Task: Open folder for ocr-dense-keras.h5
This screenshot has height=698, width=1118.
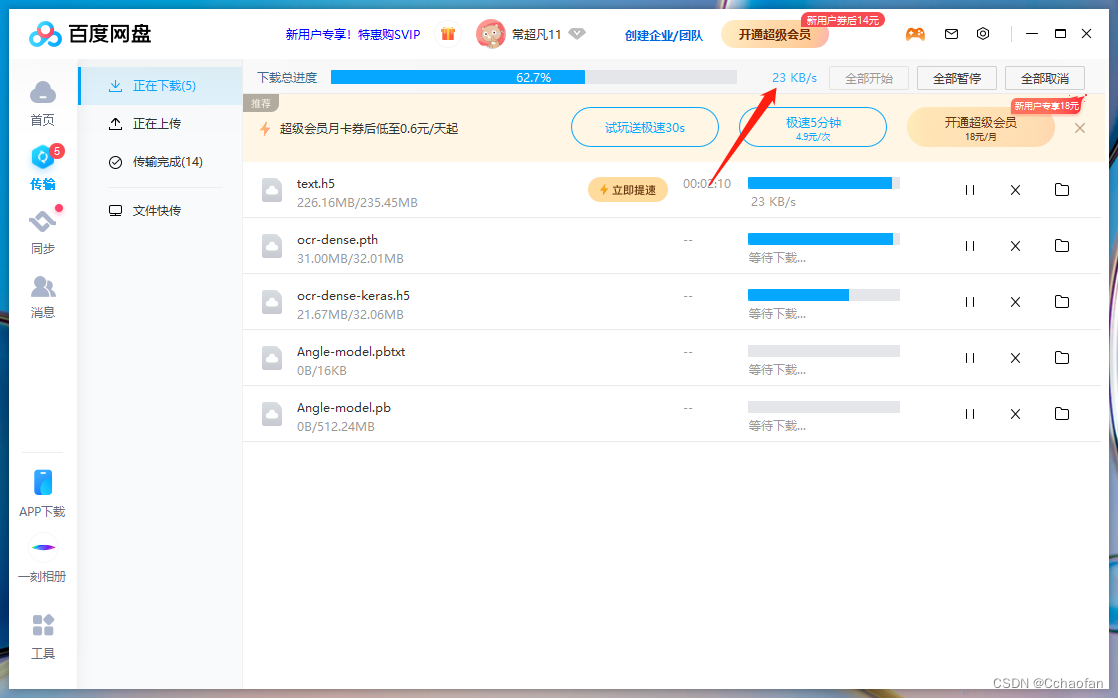Action: click(1062, 302)
